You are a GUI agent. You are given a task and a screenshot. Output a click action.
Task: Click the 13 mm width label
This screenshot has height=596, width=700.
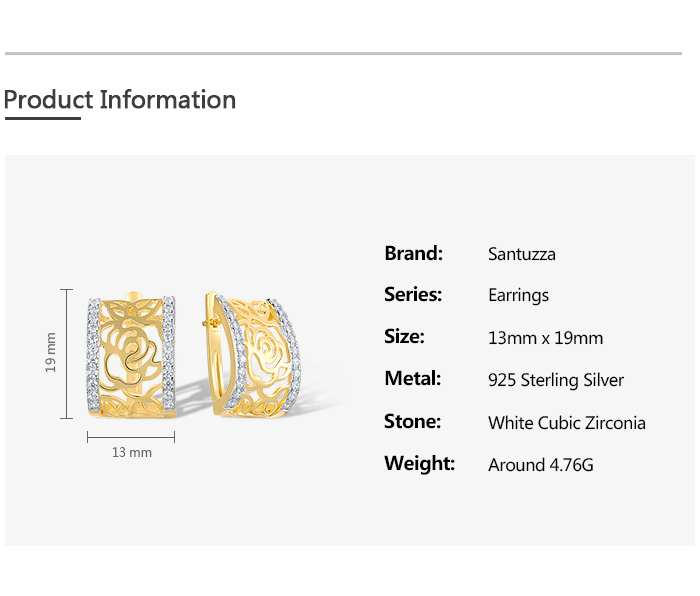(131, 453)
